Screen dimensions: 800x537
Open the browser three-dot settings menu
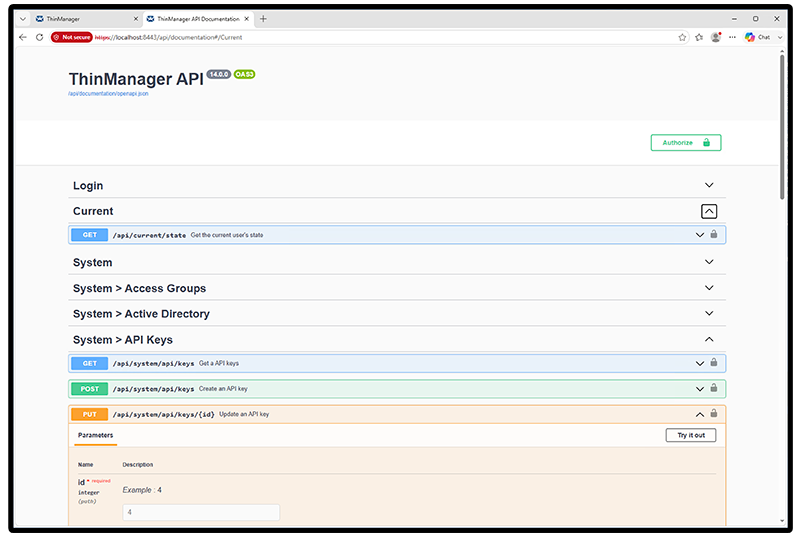(732, 37)
